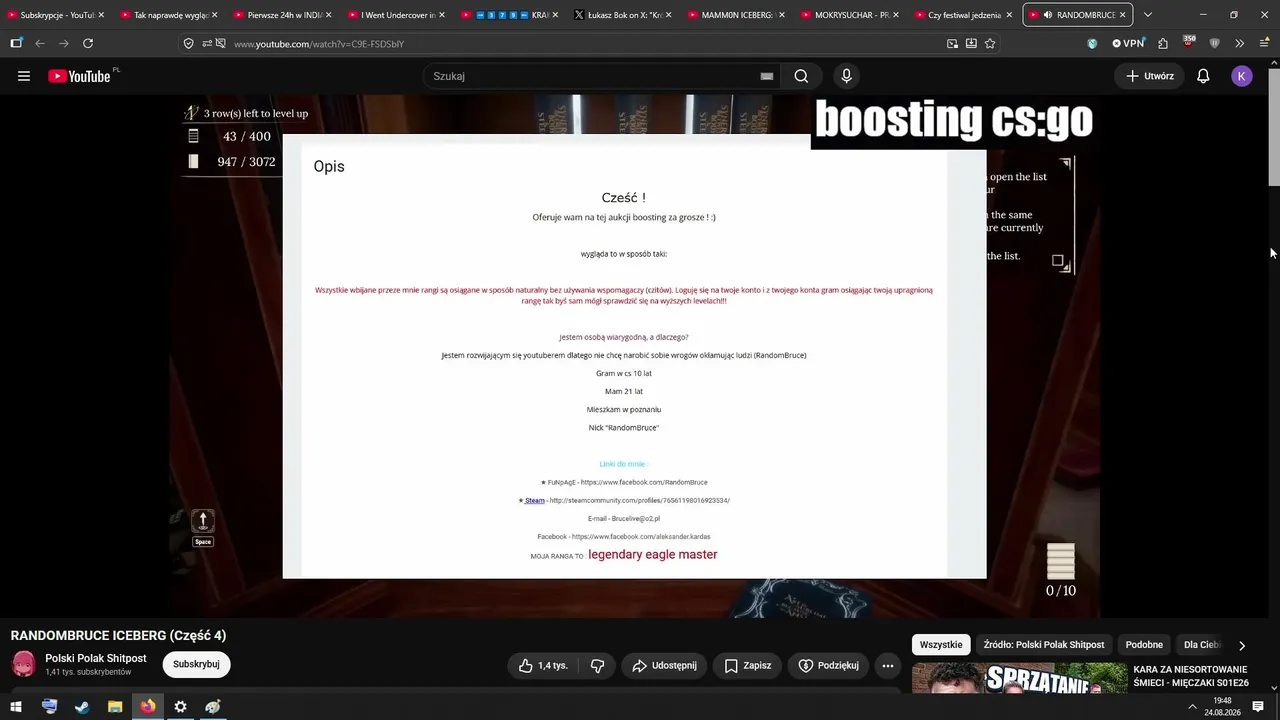
Task: Bookmark this page with the star
Action: click(x=990, y=44)
